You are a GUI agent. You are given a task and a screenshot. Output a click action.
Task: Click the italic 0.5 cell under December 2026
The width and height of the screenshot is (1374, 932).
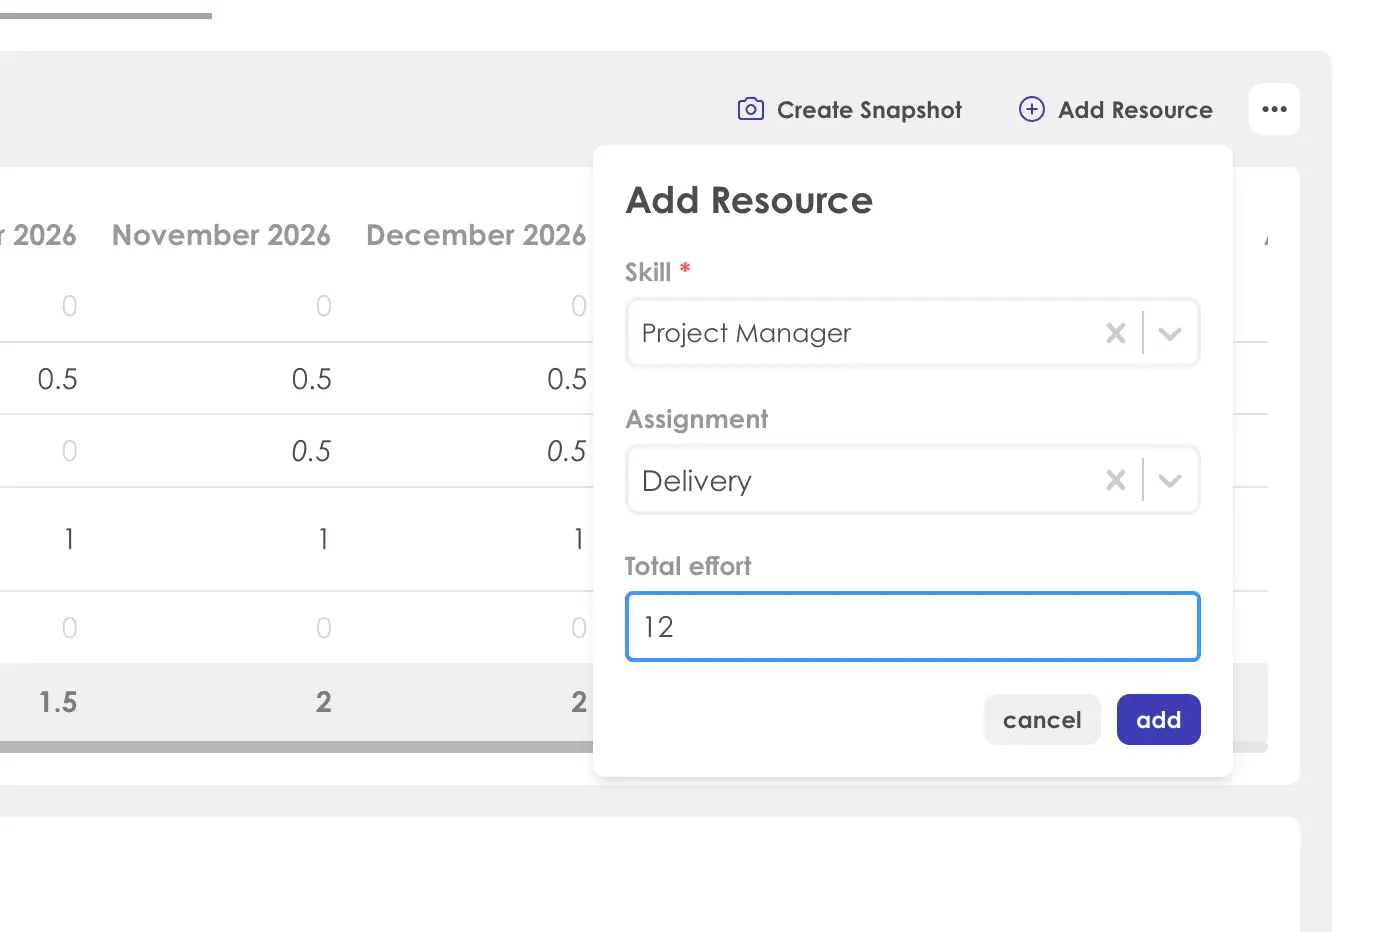[566, 451]
